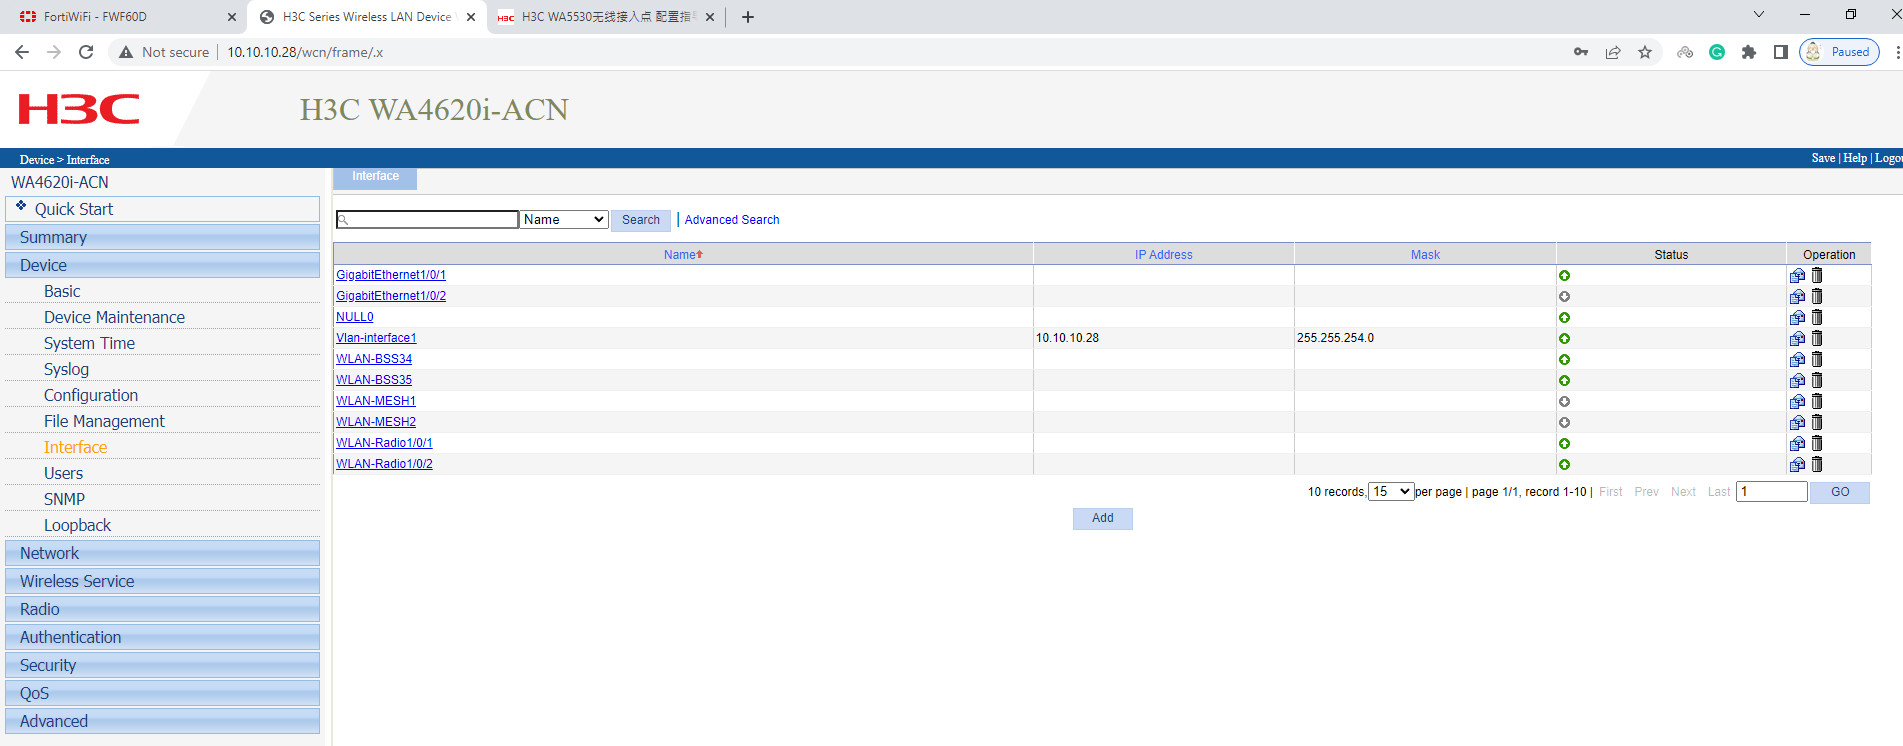The height and width of the screenshot is (746, 1903).
Task: Delete Vlan-interface1 with its trash icon
Action: click(x=1817, y=338)
